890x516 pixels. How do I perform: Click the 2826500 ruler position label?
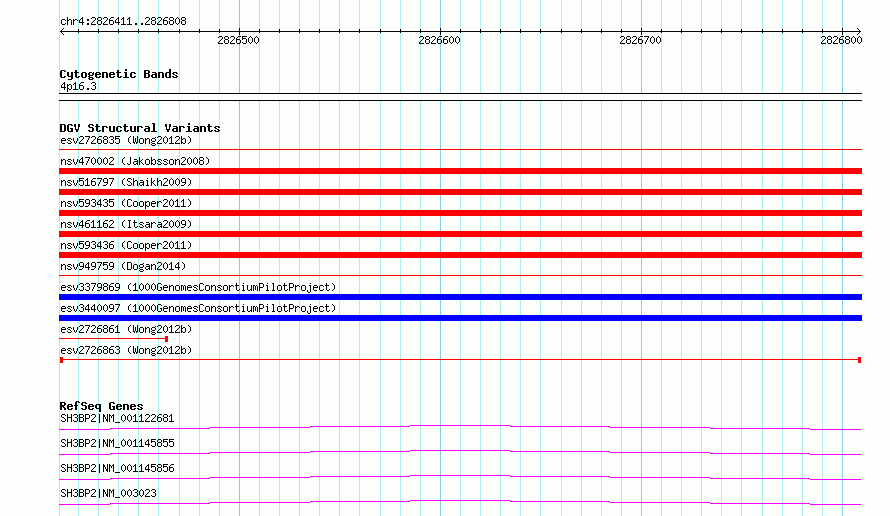pyautogui.click(x=238, y=40)
